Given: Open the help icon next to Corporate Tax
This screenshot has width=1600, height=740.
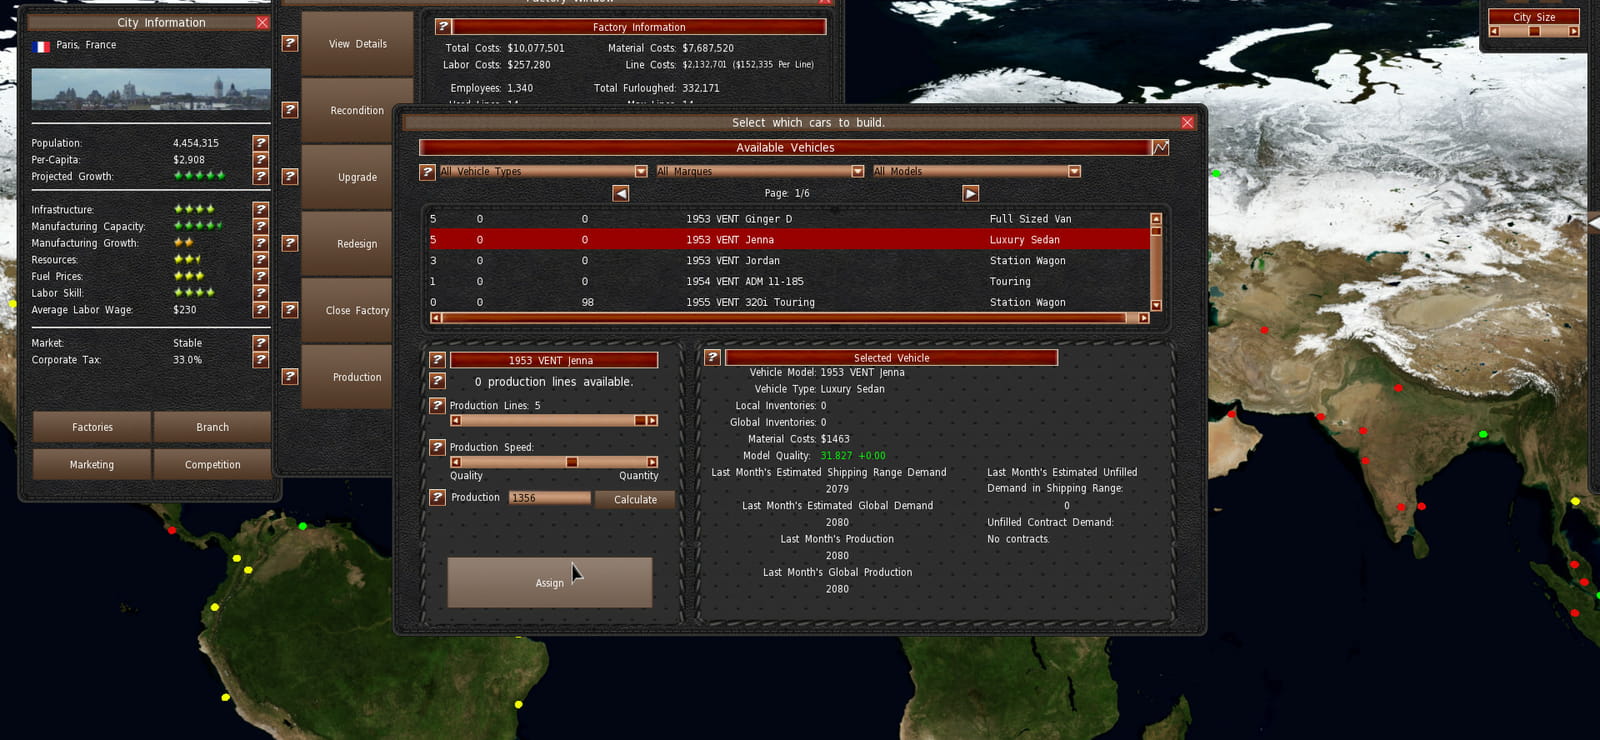Looking at the screenshot, I should click(x=260, y=360).
